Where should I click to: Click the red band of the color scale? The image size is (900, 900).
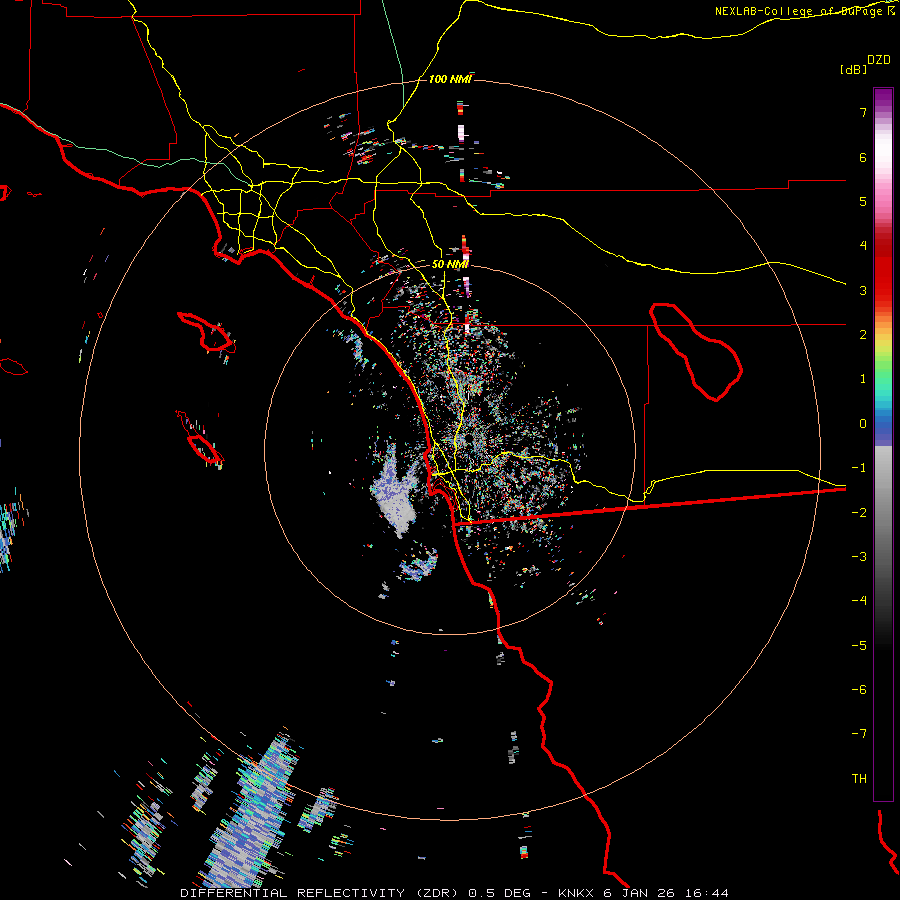[x=883, y=276]
